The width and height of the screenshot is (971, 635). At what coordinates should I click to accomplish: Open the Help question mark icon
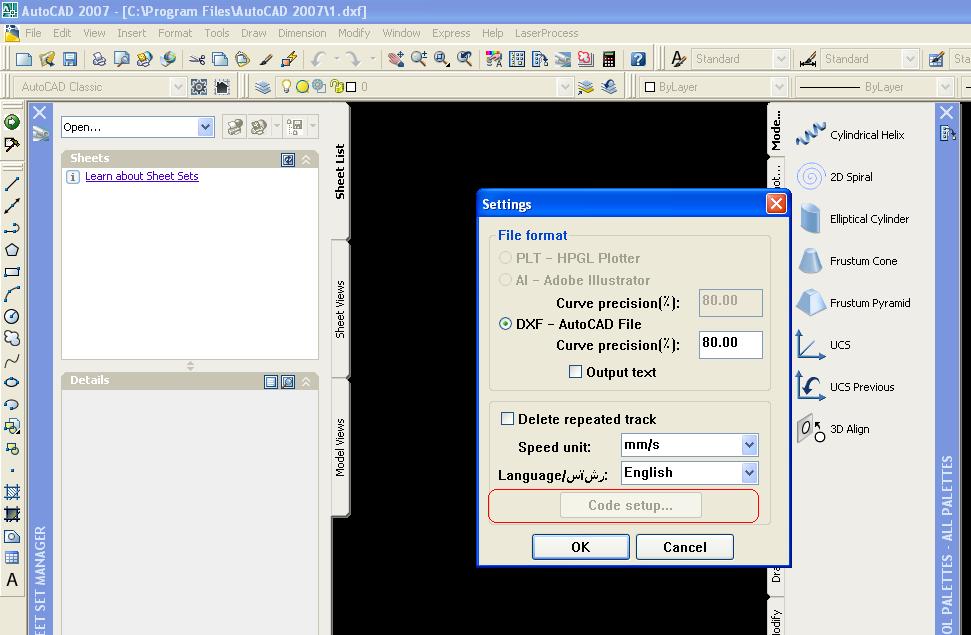tap(638, 60)
